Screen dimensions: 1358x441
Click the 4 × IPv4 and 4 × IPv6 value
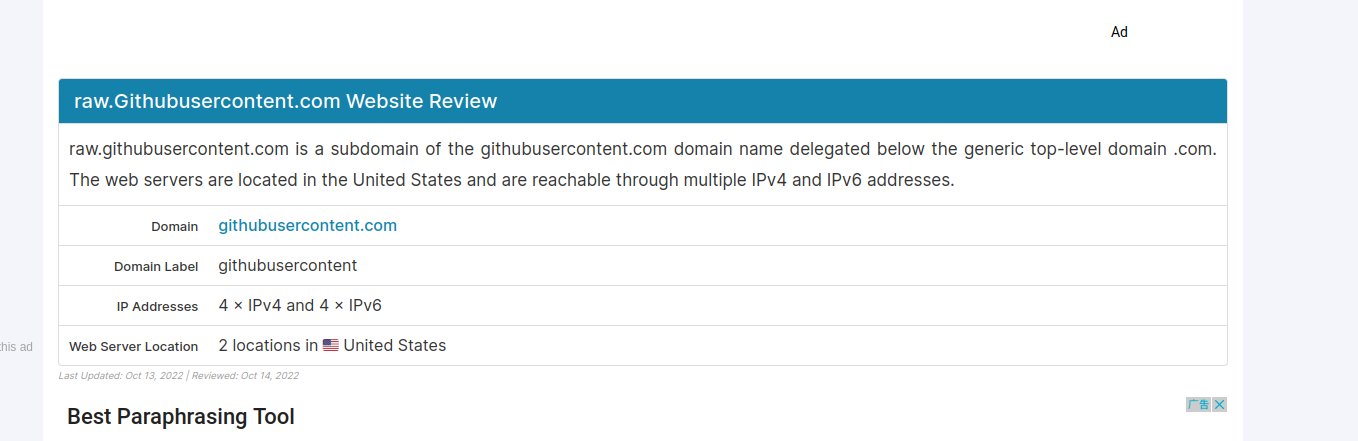[300, 306]
